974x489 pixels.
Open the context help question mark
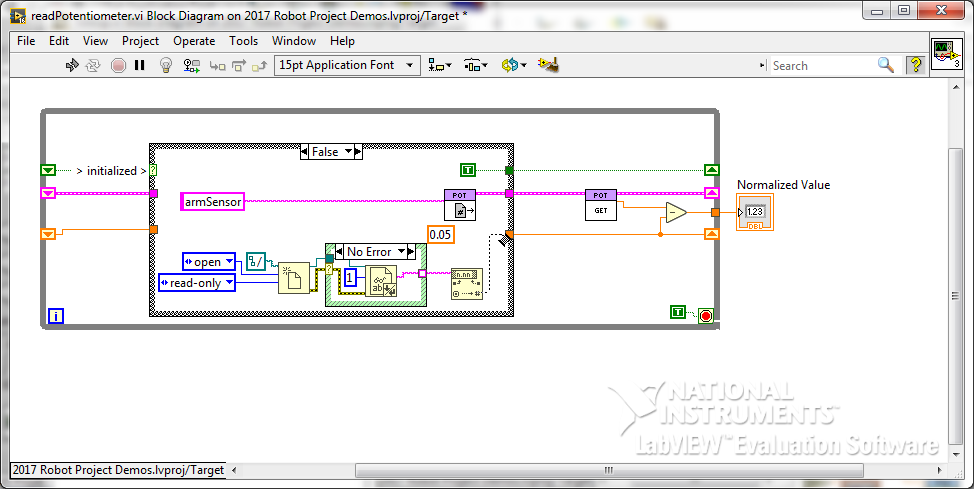915,66
